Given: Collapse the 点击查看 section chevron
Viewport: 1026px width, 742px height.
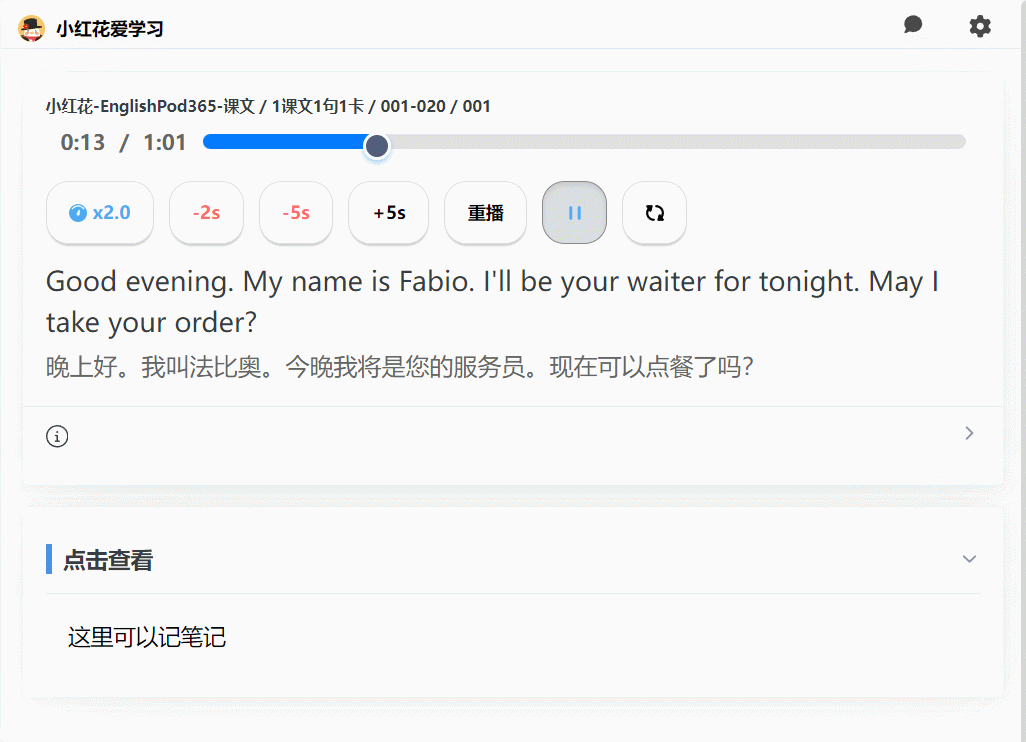Looking at the screenshot, I should [968, 559].
